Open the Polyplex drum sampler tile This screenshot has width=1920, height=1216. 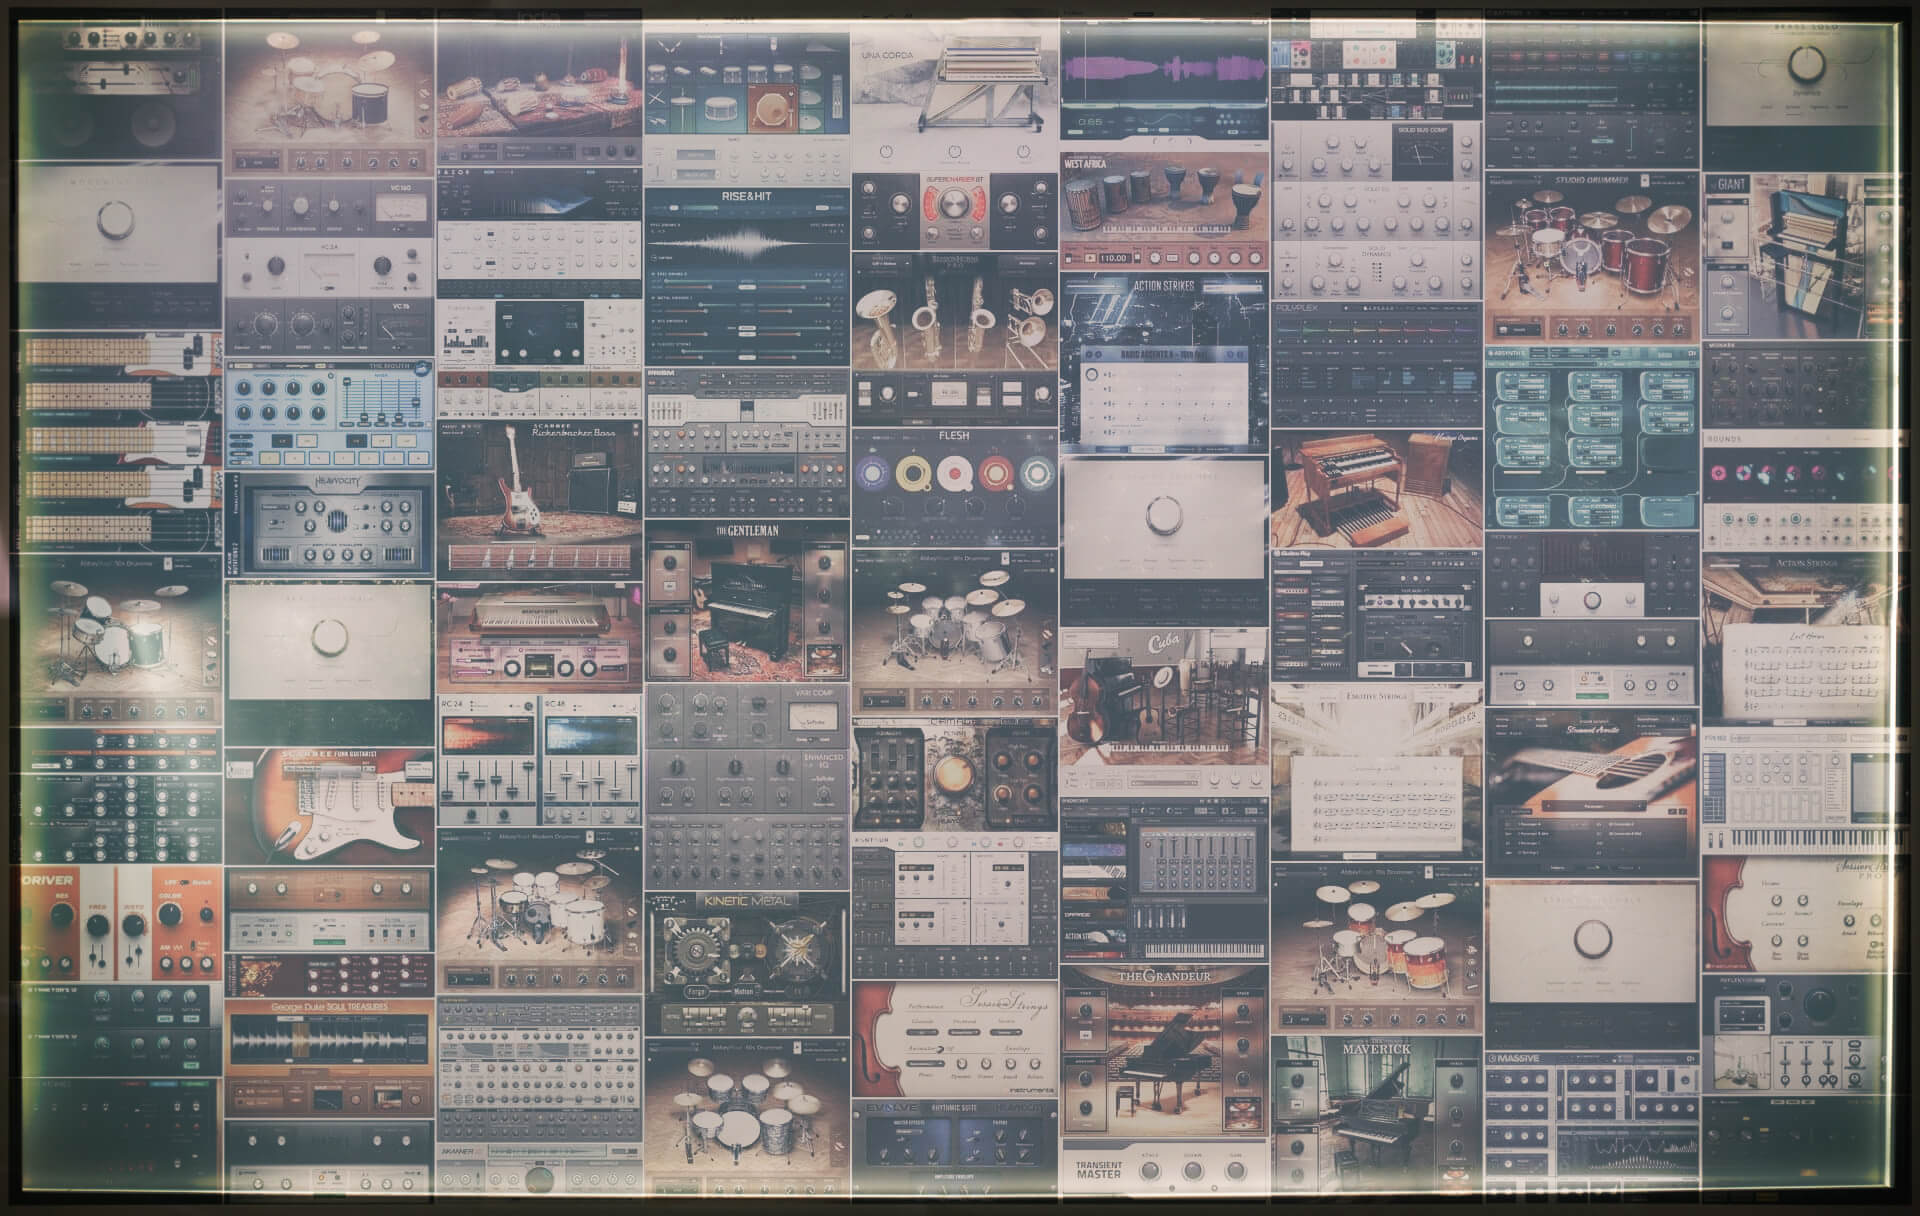click(x=1376, y=365)
